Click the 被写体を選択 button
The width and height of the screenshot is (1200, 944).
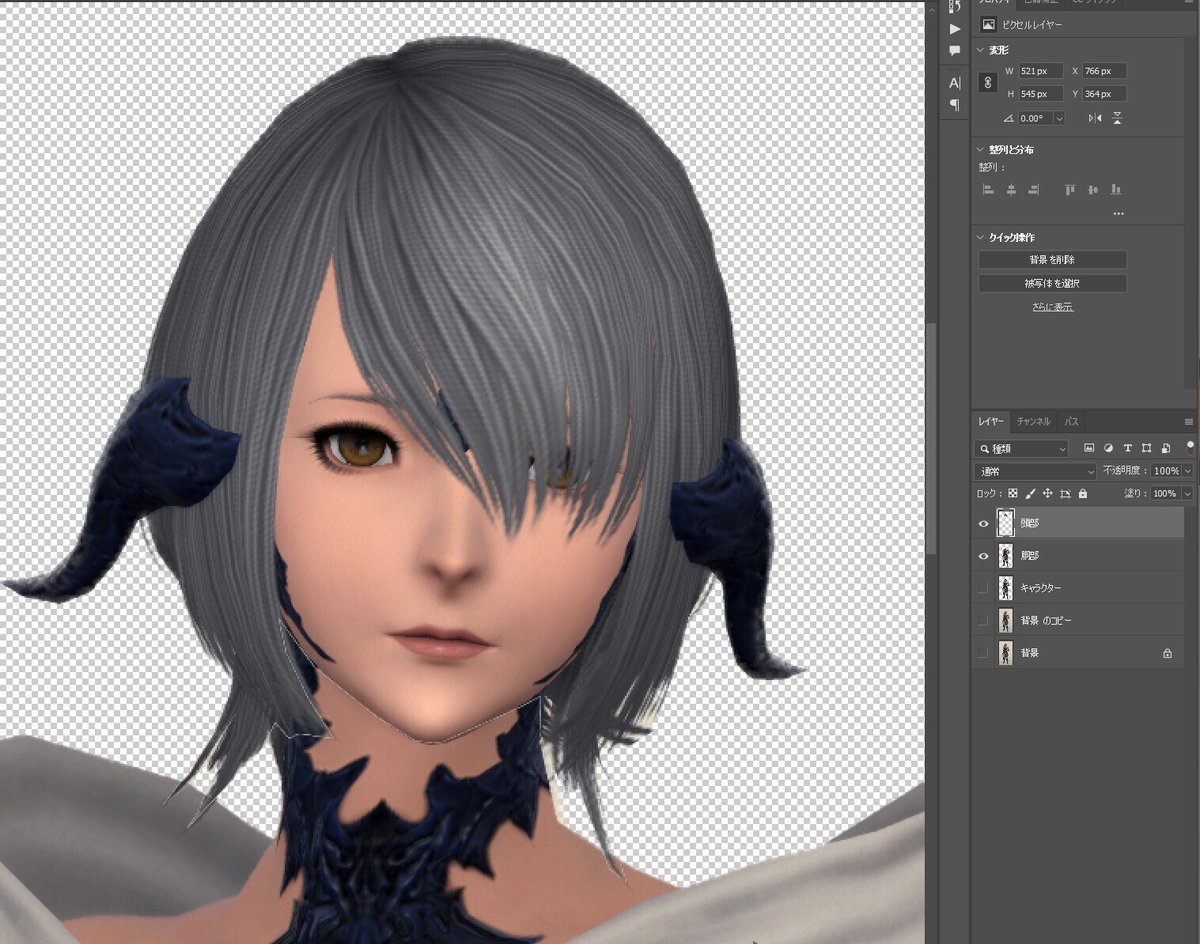(x=1052, y=283)
